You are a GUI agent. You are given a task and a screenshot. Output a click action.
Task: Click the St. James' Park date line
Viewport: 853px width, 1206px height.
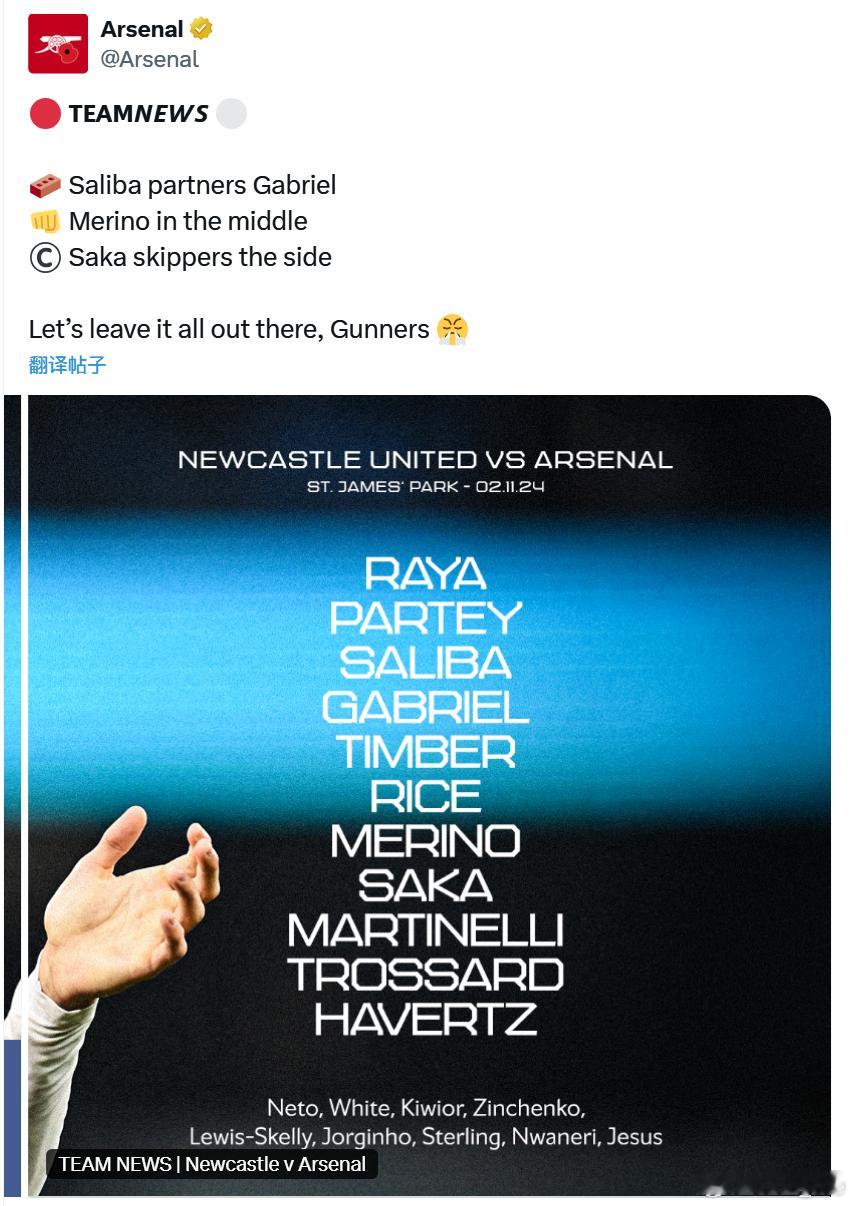(x=425, y=488)
